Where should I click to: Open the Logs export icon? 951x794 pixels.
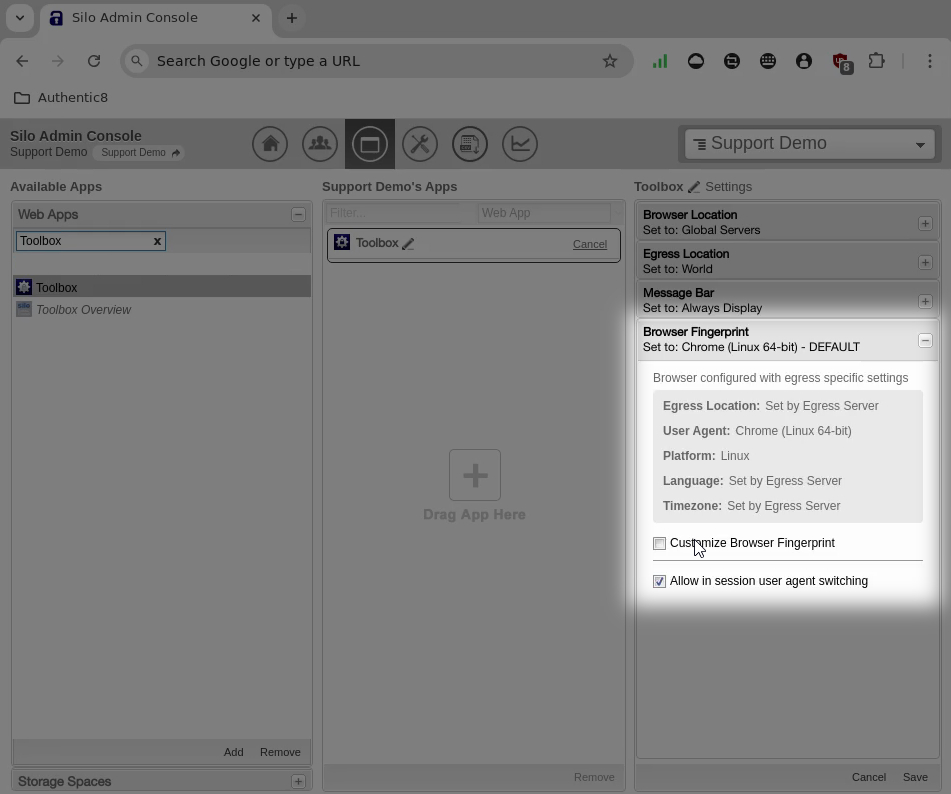[x=470, y=144]
